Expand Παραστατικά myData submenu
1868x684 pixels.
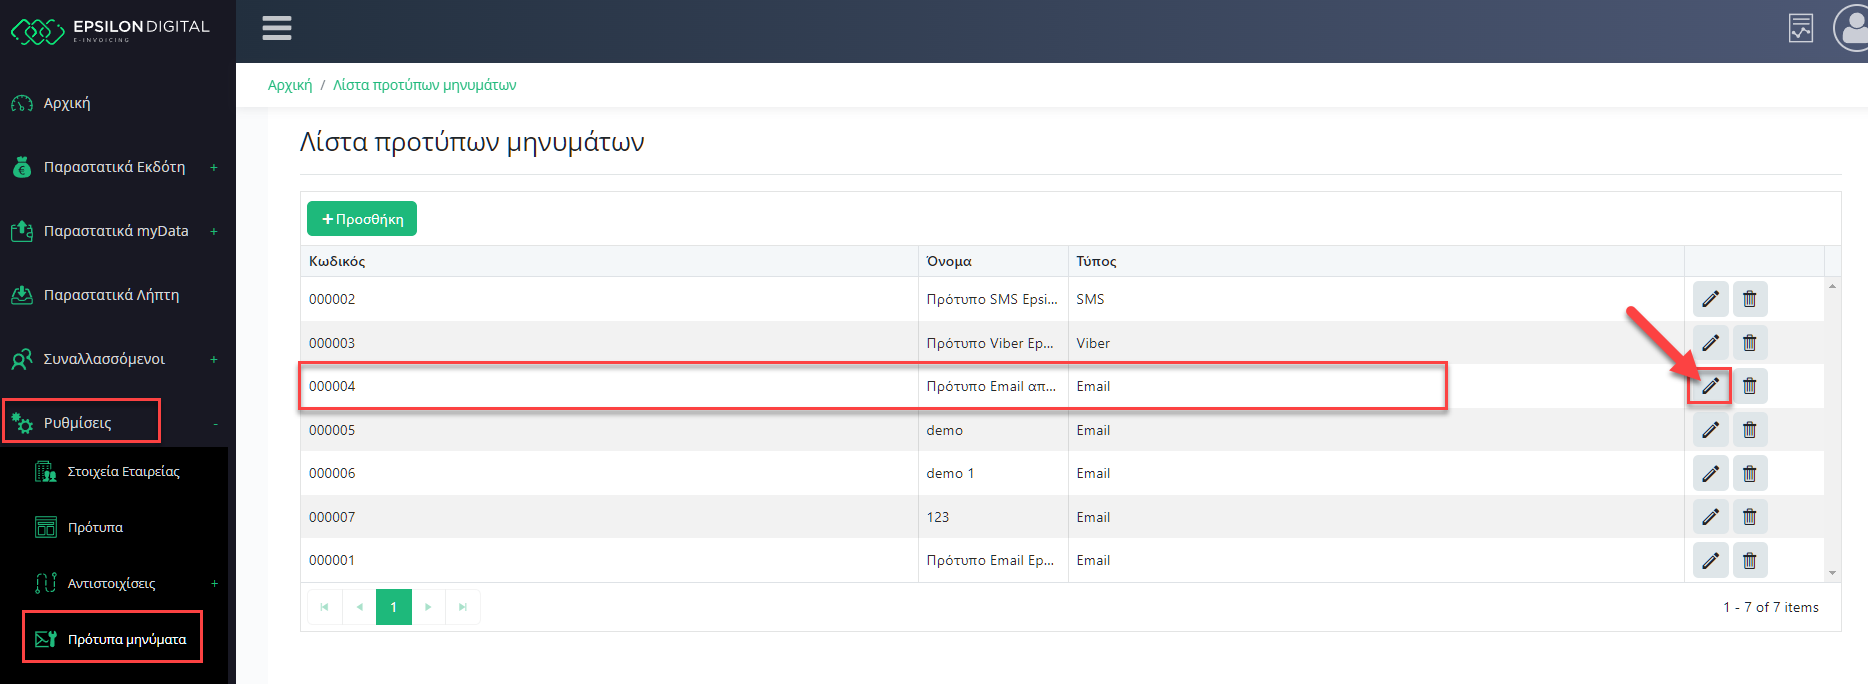point(214,231)
